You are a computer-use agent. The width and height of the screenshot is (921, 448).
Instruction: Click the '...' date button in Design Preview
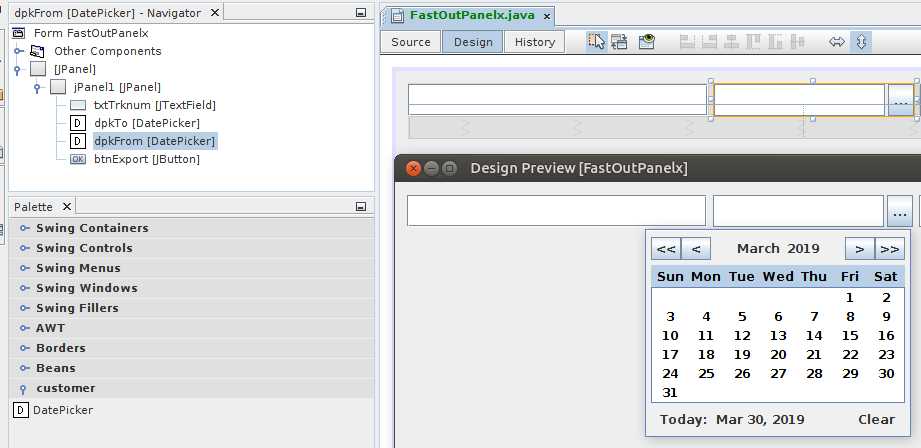900,211
